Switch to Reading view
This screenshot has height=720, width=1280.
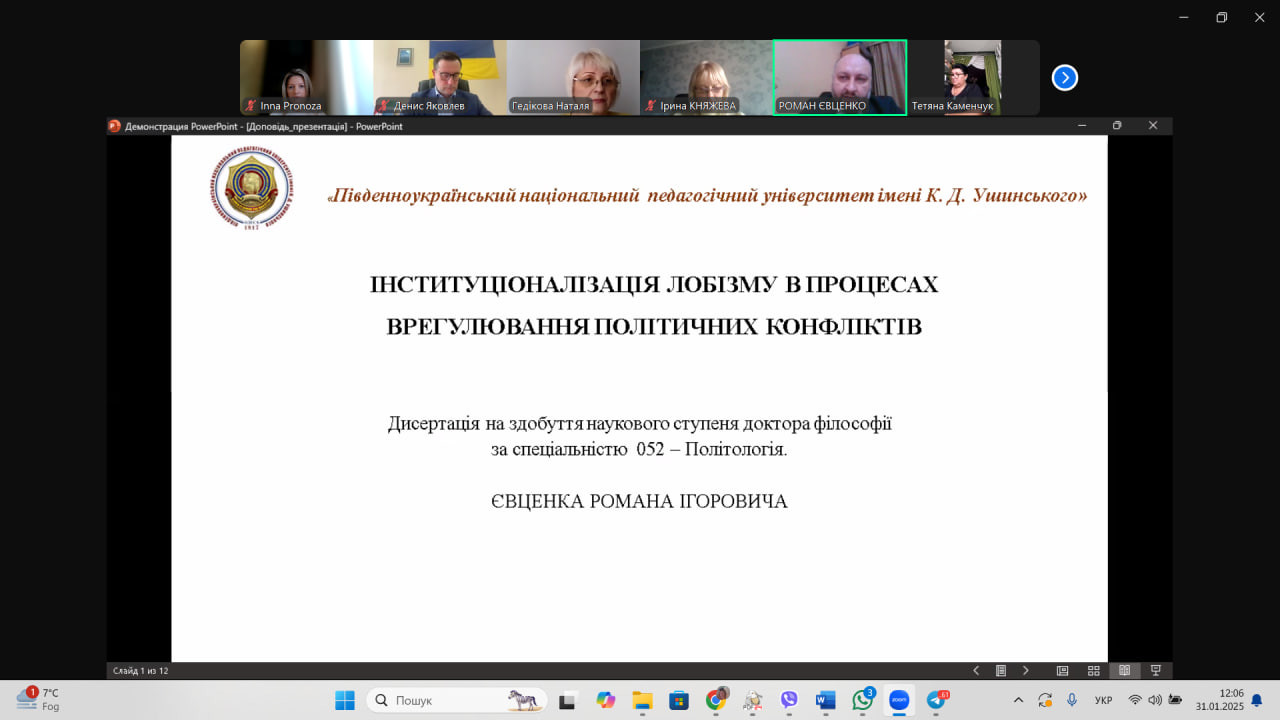coord(1124,671)
